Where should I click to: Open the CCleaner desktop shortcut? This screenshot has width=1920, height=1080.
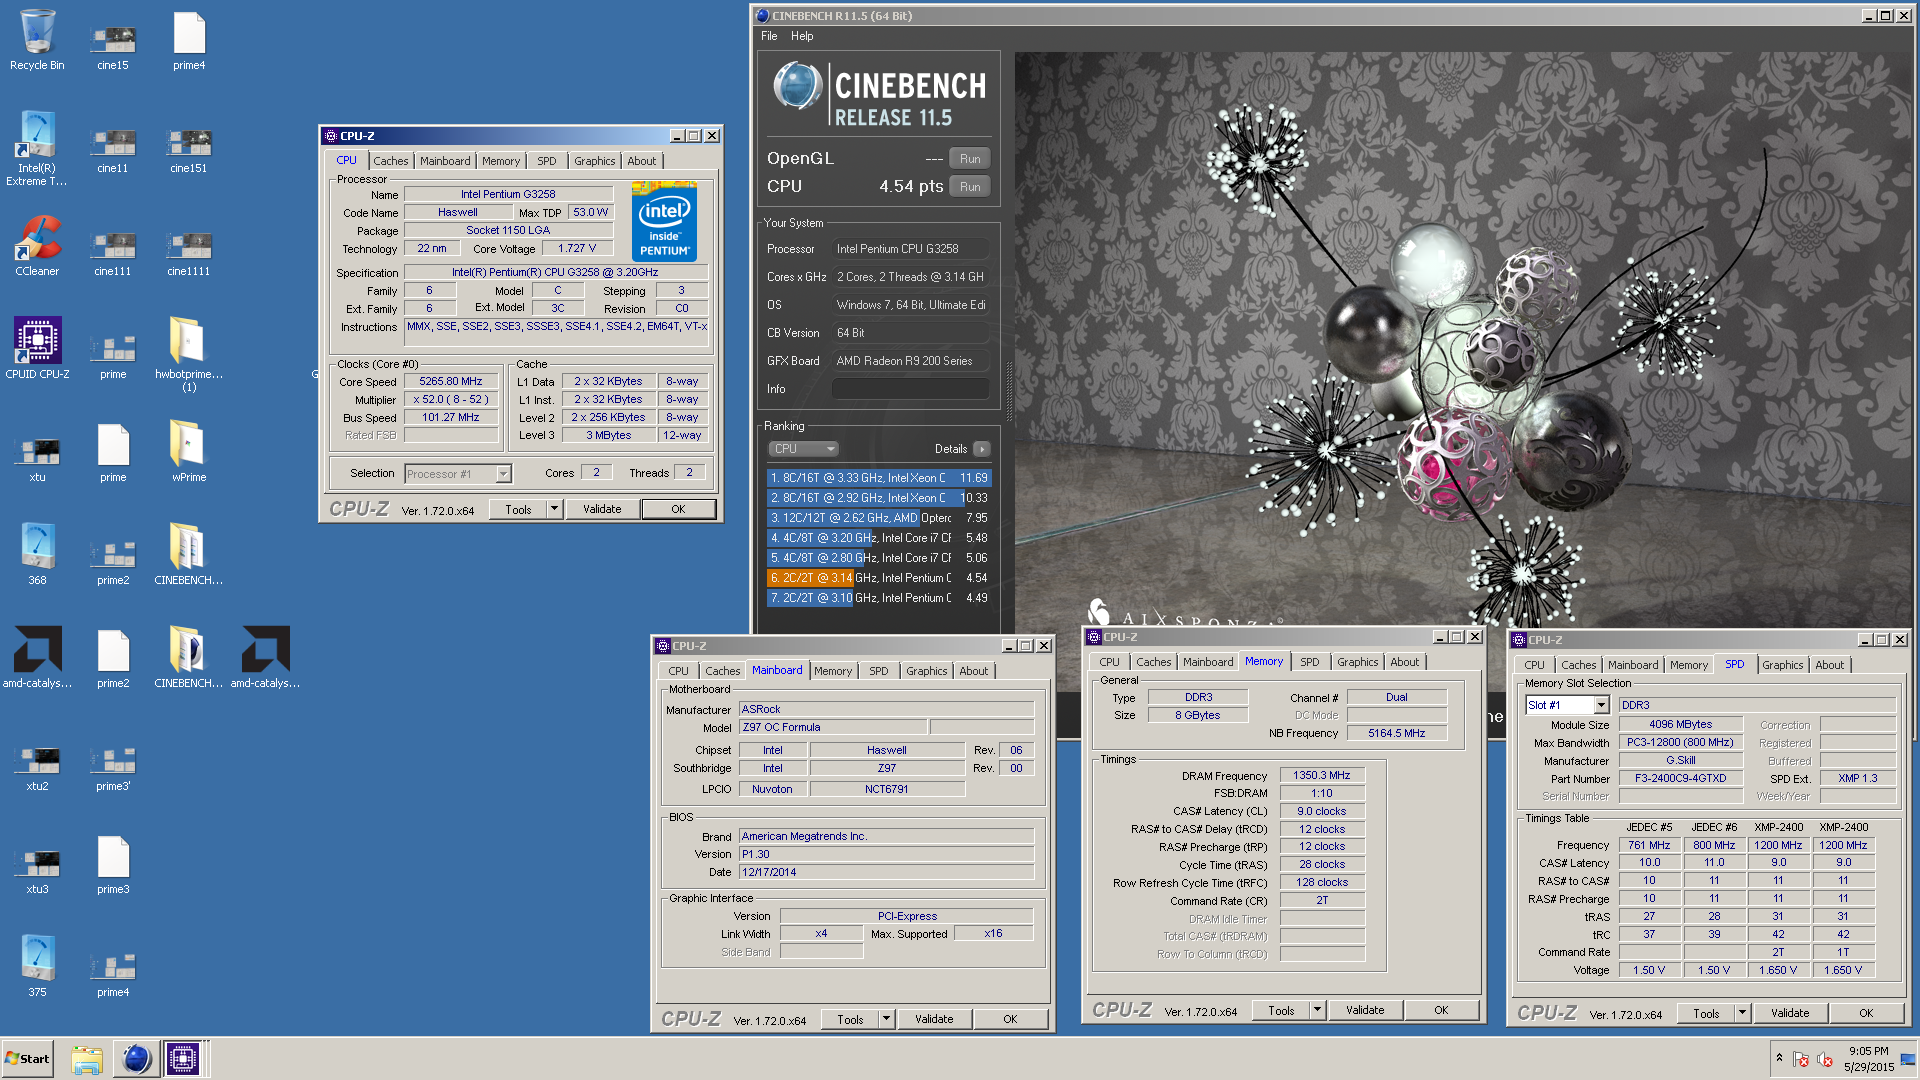pyautogui.click(x=37, y=245)
